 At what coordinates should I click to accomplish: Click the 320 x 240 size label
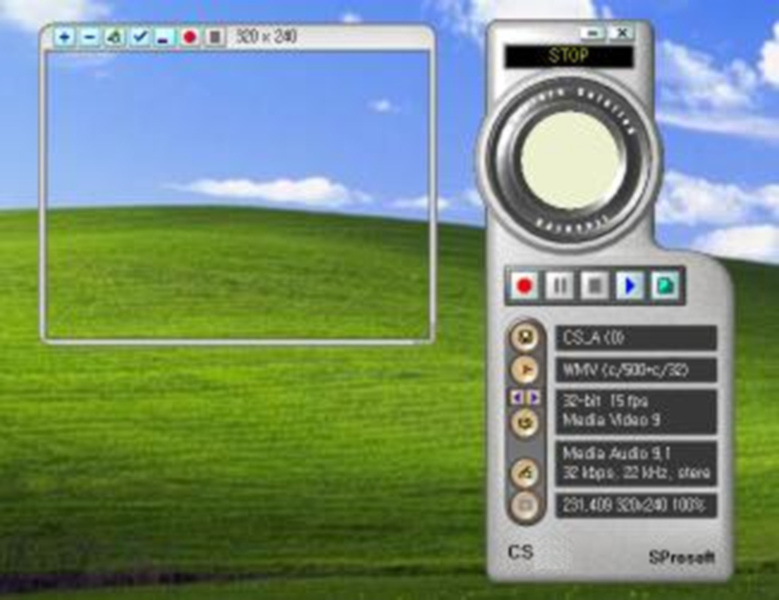click(266, 36)
